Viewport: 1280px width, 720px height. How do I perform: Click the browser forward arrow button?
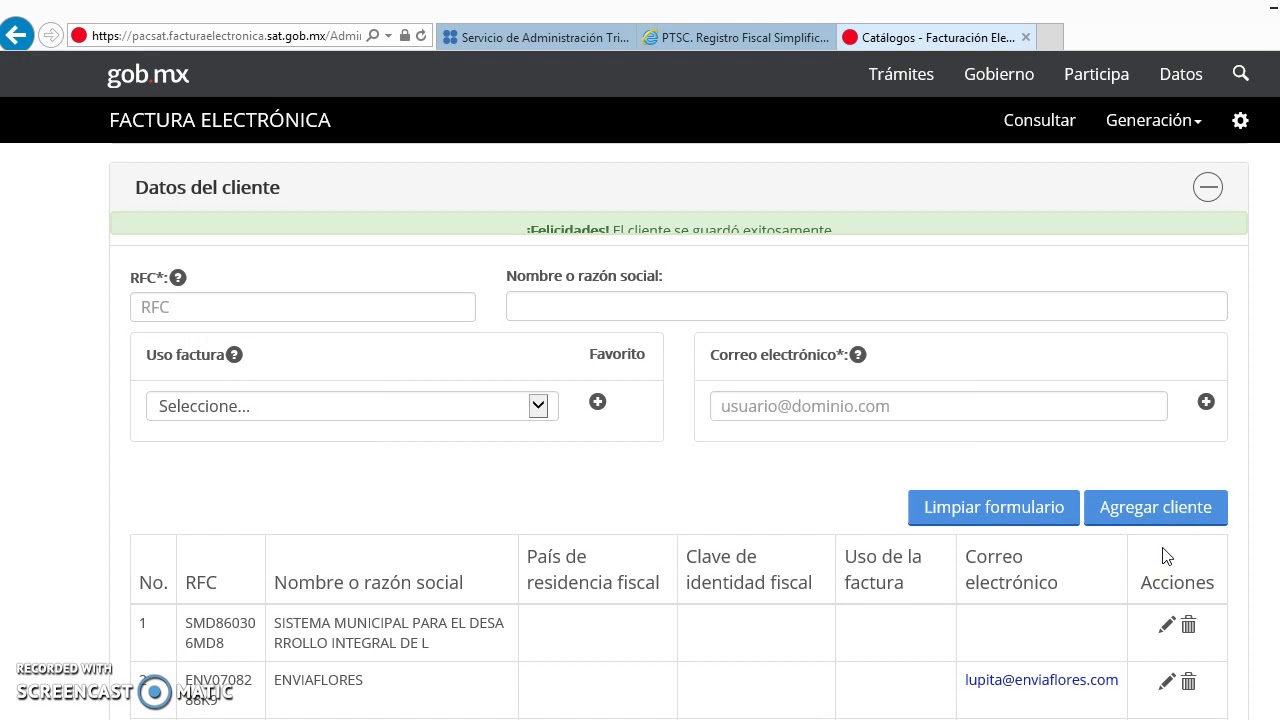tap(51, 36)
